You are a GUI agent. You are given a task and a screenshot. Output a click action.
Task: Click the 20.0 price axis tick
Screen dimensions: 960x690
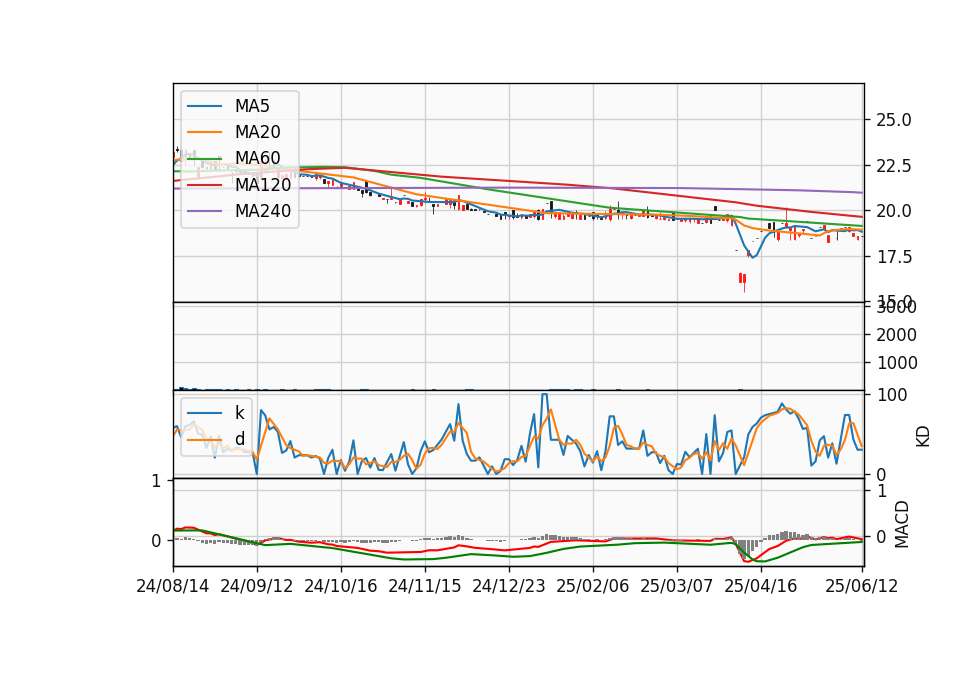coord(894,211)
